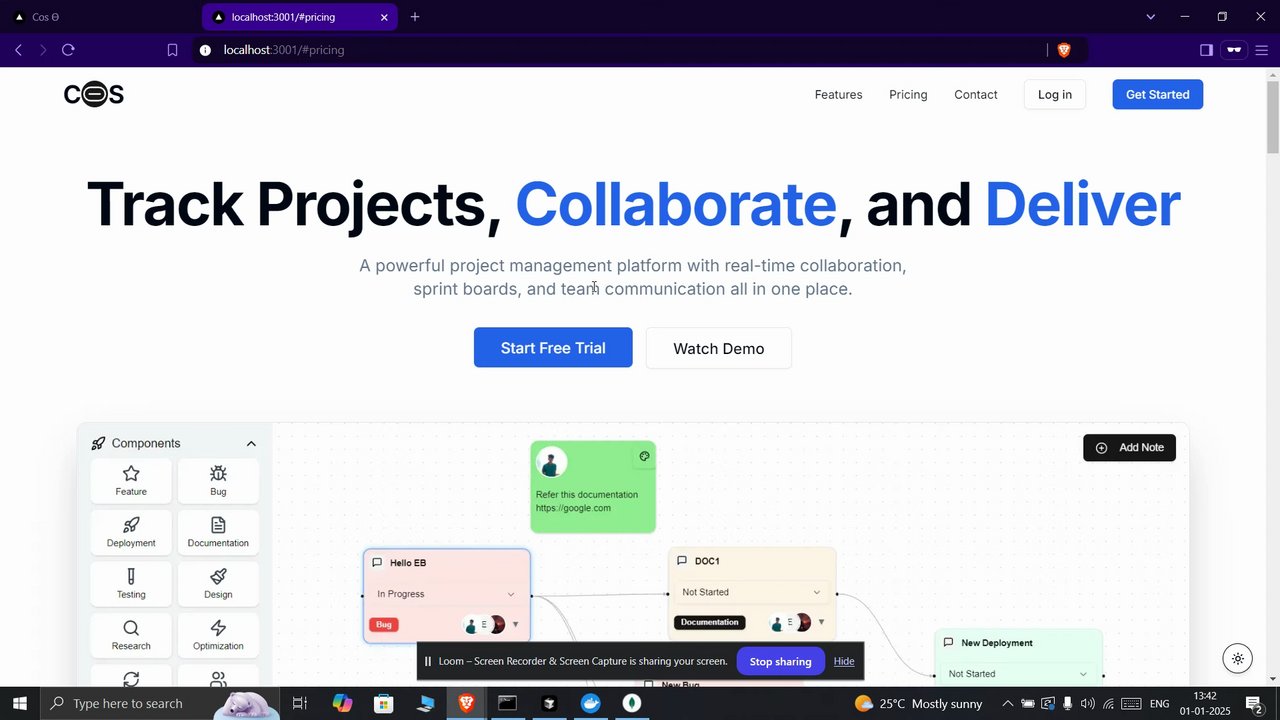Switch to the 'Cos' browser tab
This screenshot has height=720, width=1280.
(100, 17)
